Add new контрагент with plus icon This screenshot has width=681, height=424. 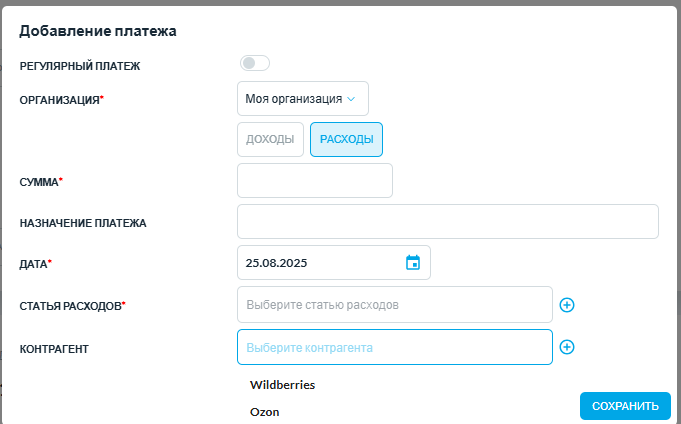(567, 347)
